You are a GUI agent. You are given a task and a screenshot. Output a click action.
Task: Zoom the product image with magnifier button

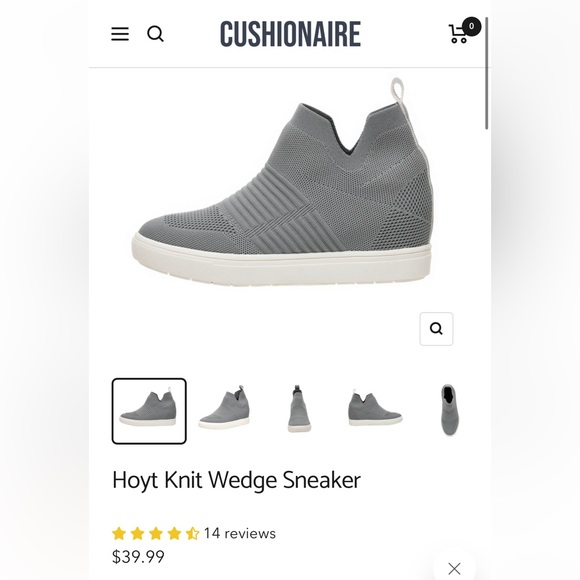(436, 329)
